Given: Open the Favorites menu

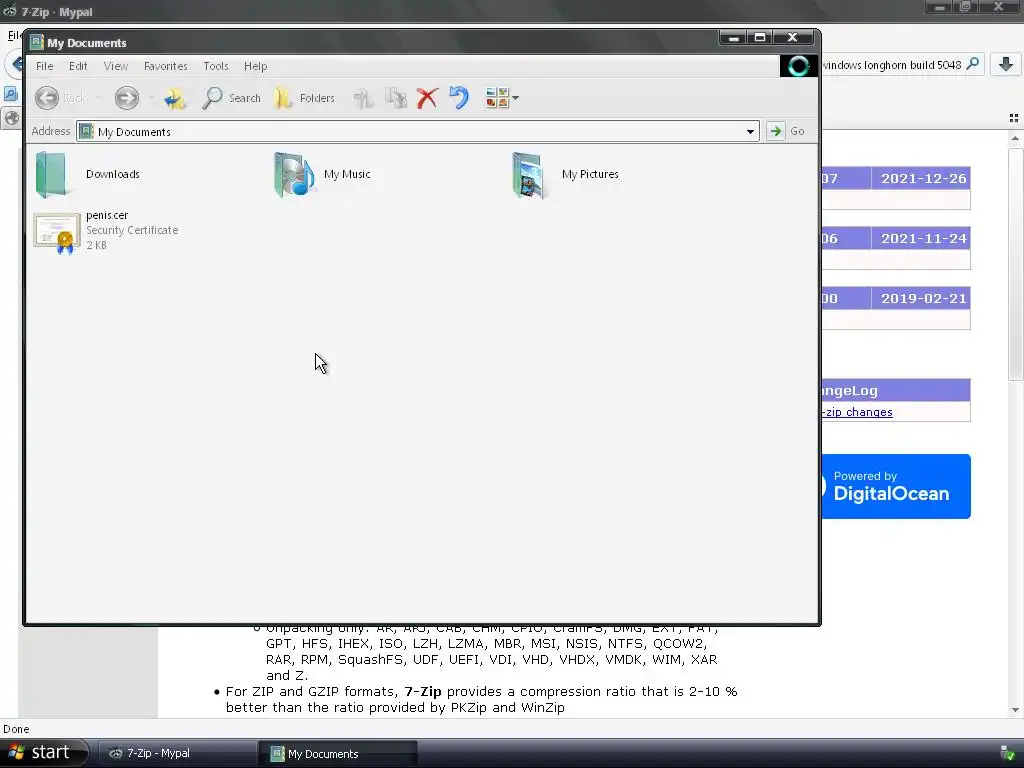Looking at the screenshot, I should [x=165, y=66].
